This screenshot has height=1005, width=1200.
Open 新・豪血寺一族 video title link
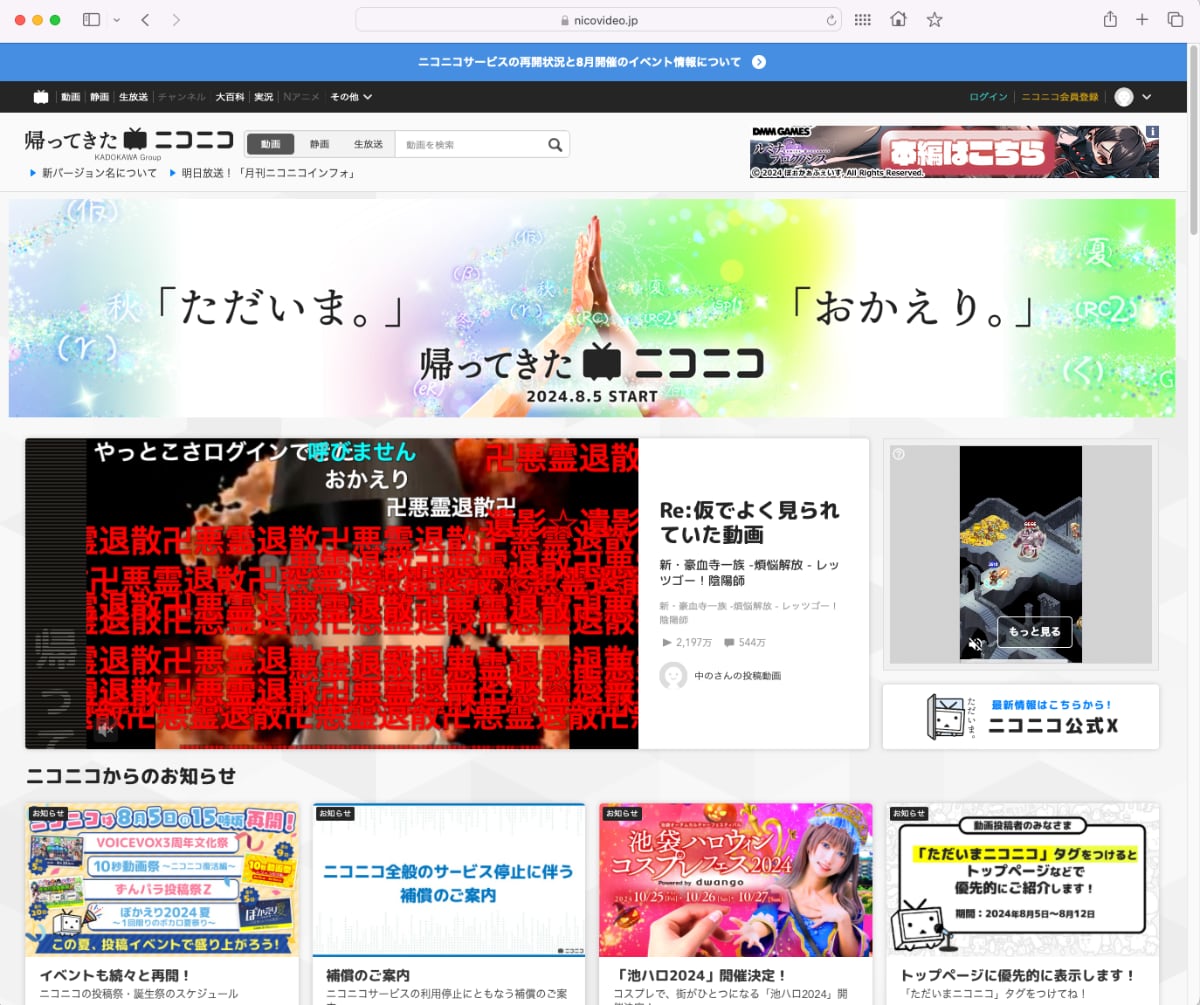click(x=749, y=573)
